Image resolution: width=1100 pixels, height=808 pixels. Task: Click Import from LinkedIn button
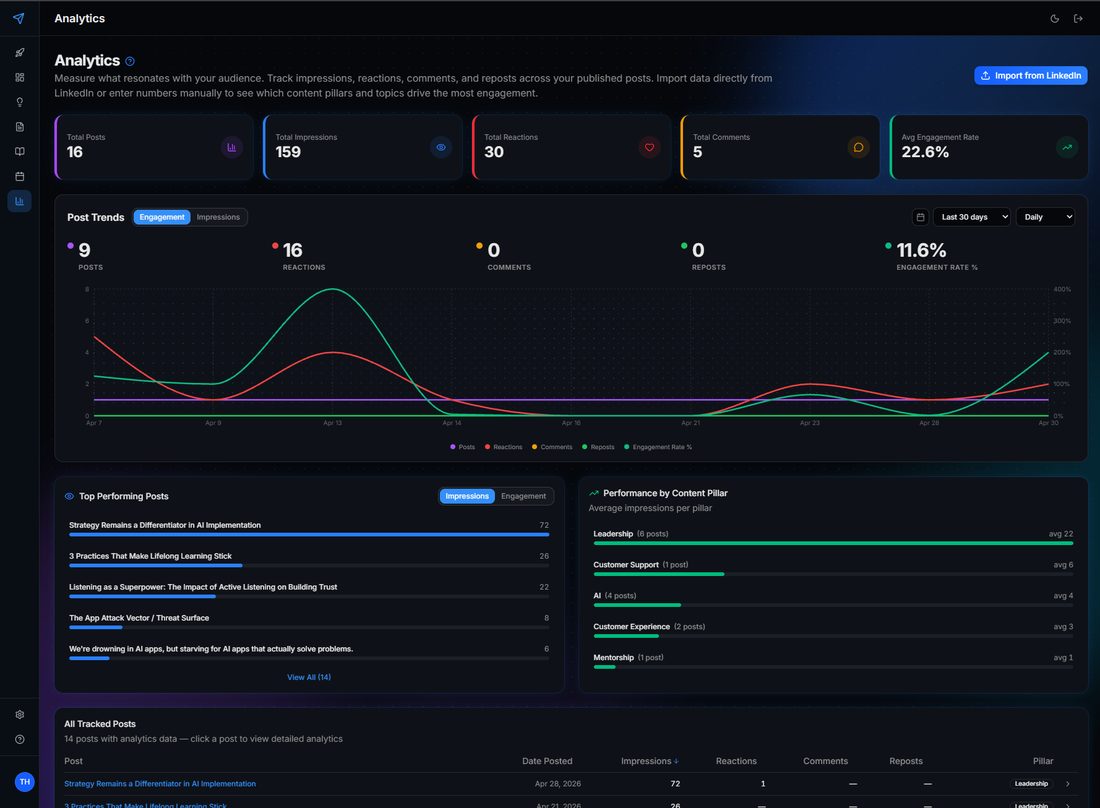[x=1031, y=76]
